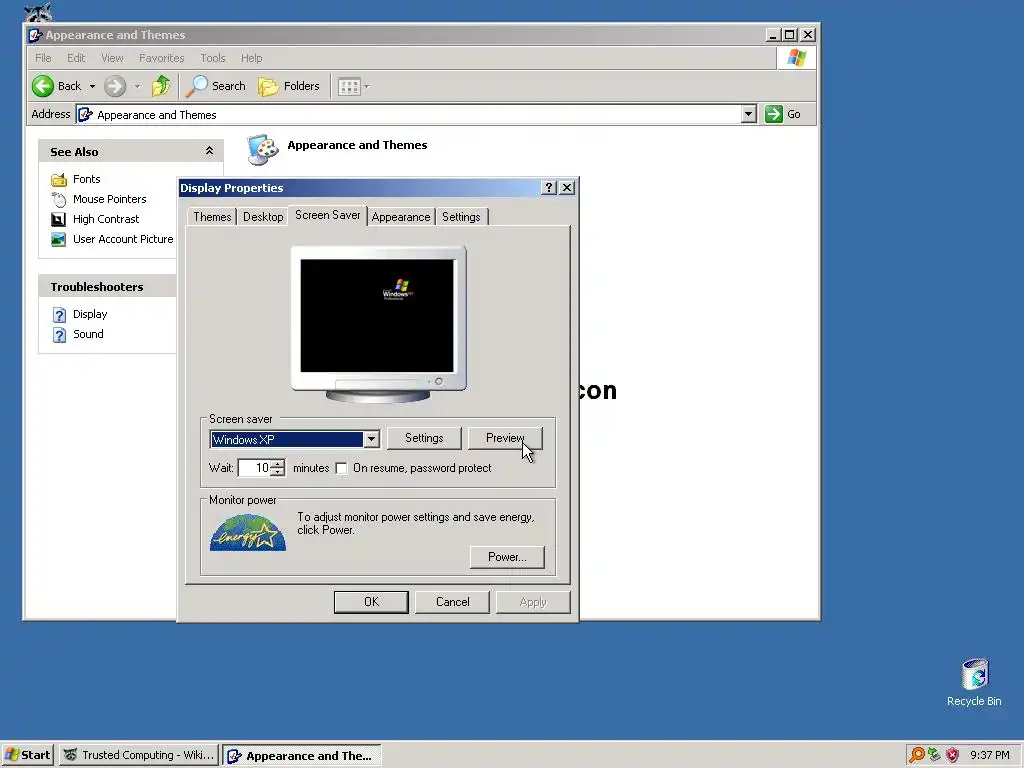
Task: Switch to Trusted Computing taskbar window
Action: coord(139,755)
